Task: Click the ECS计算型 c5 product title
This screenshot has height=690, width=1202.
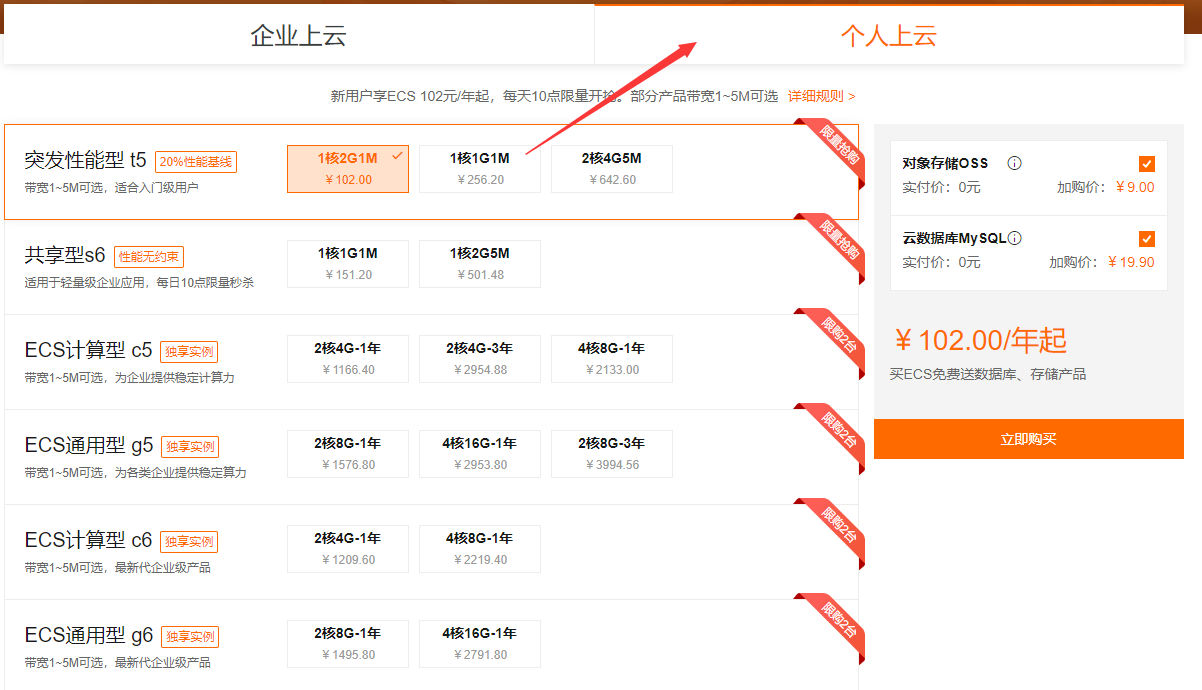Action: click(x=89, y=350)
